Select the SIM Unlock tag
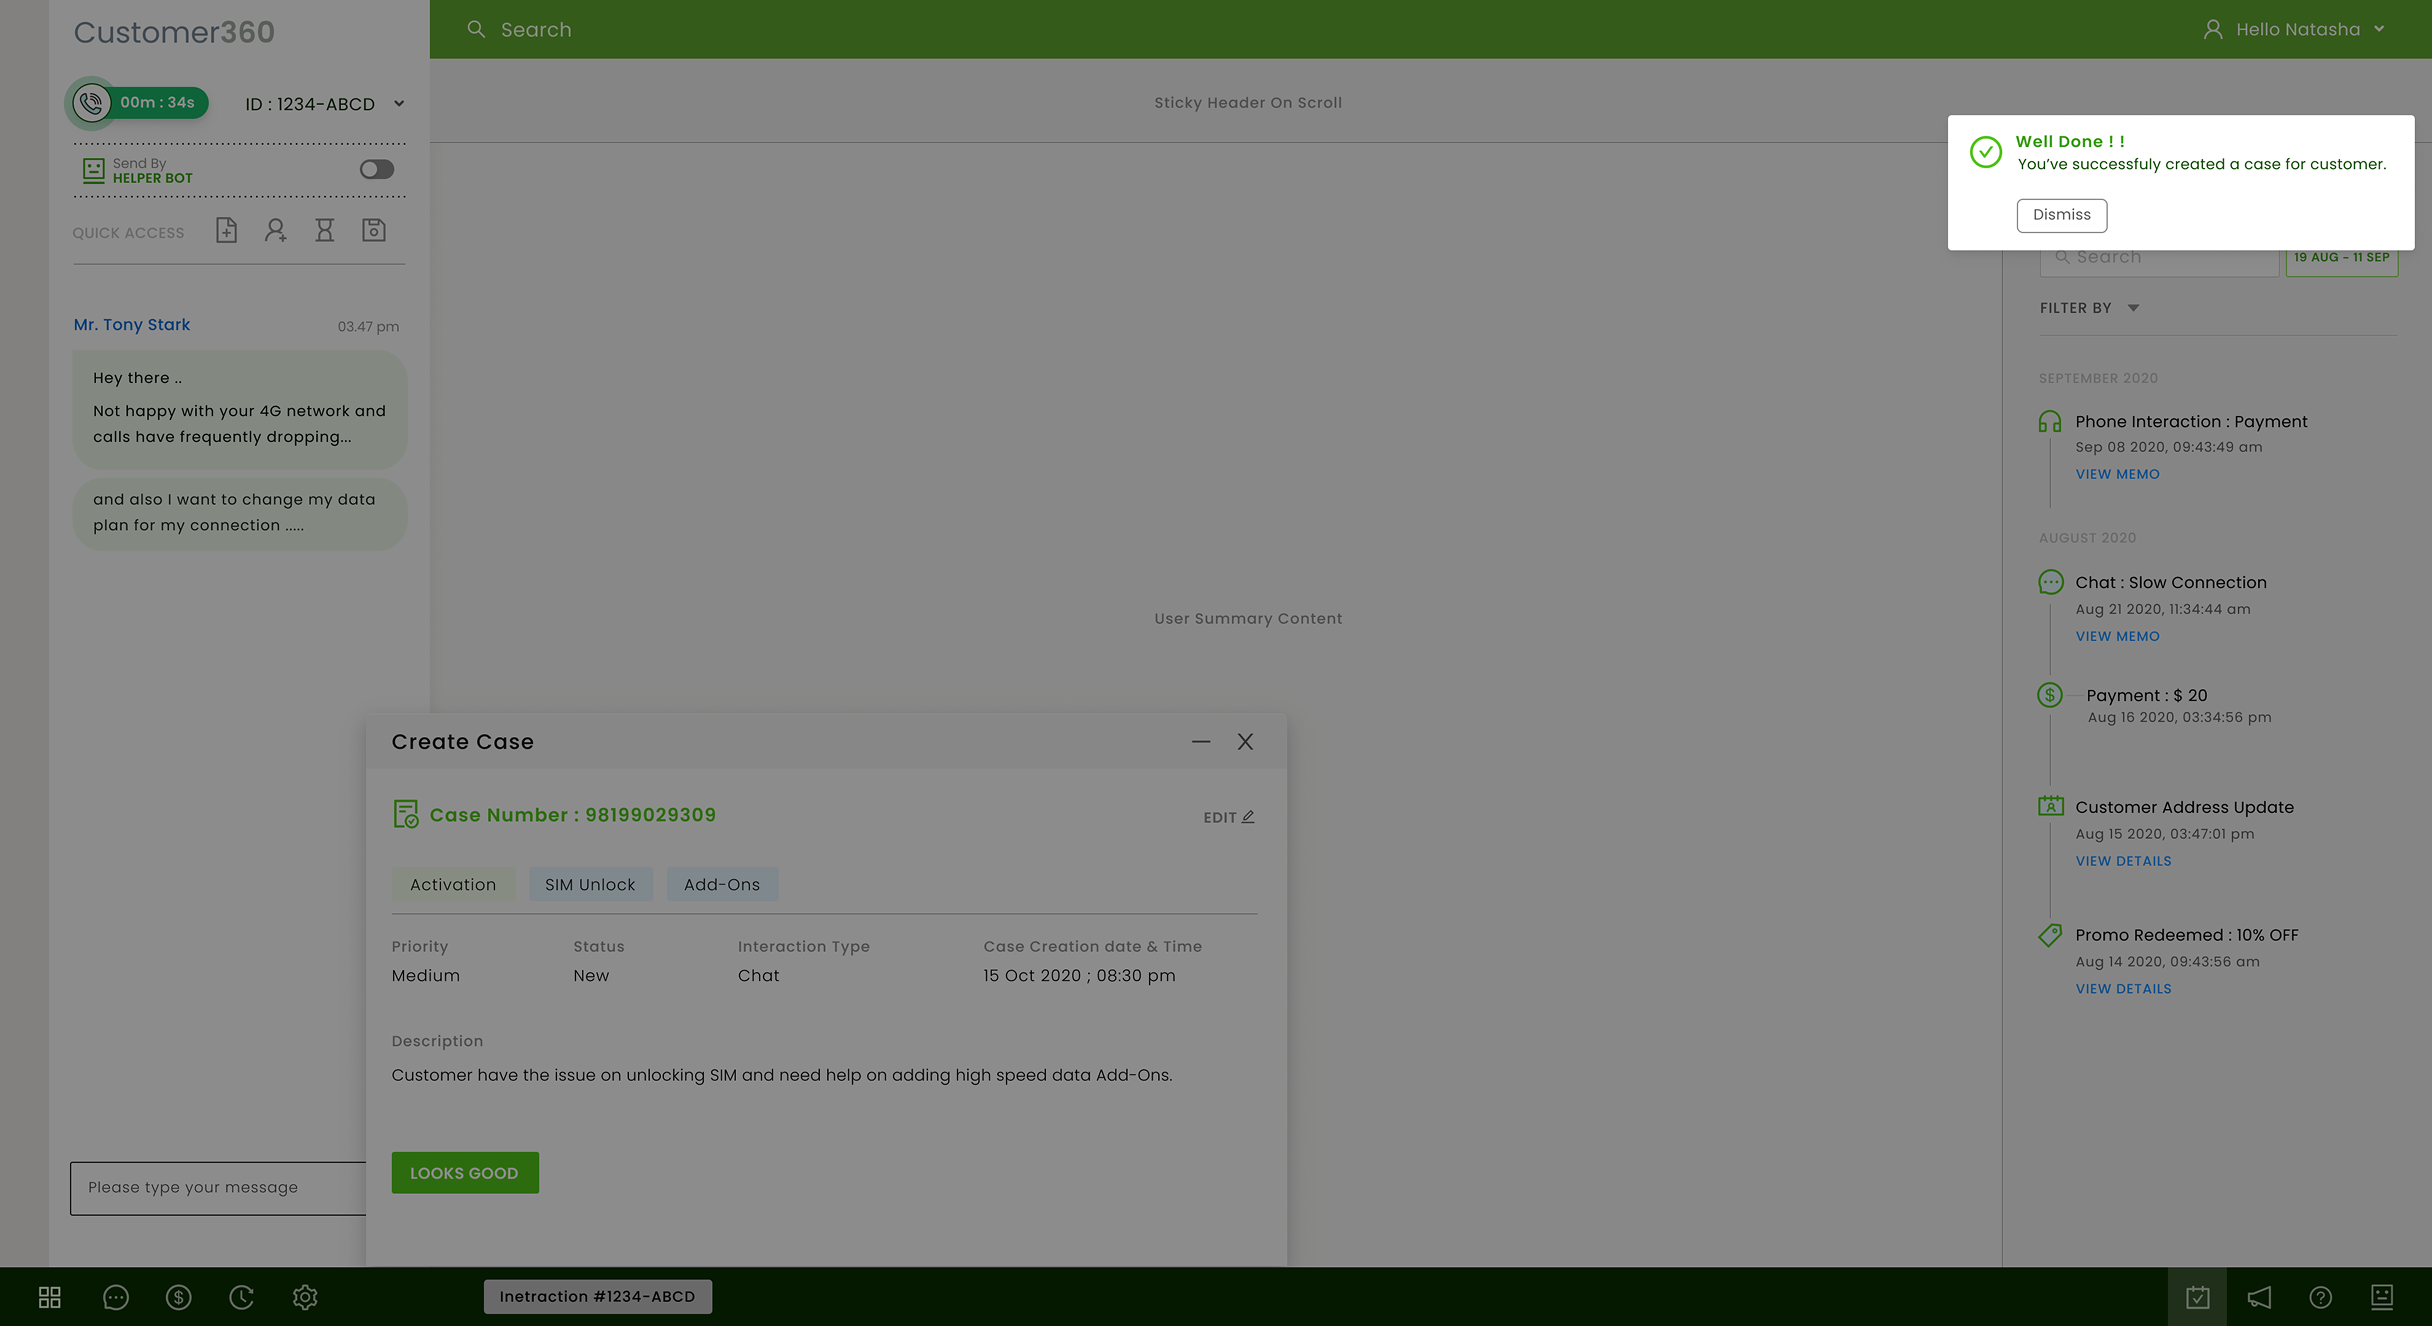2432x1326 pixels. click(x=590, y=884)
